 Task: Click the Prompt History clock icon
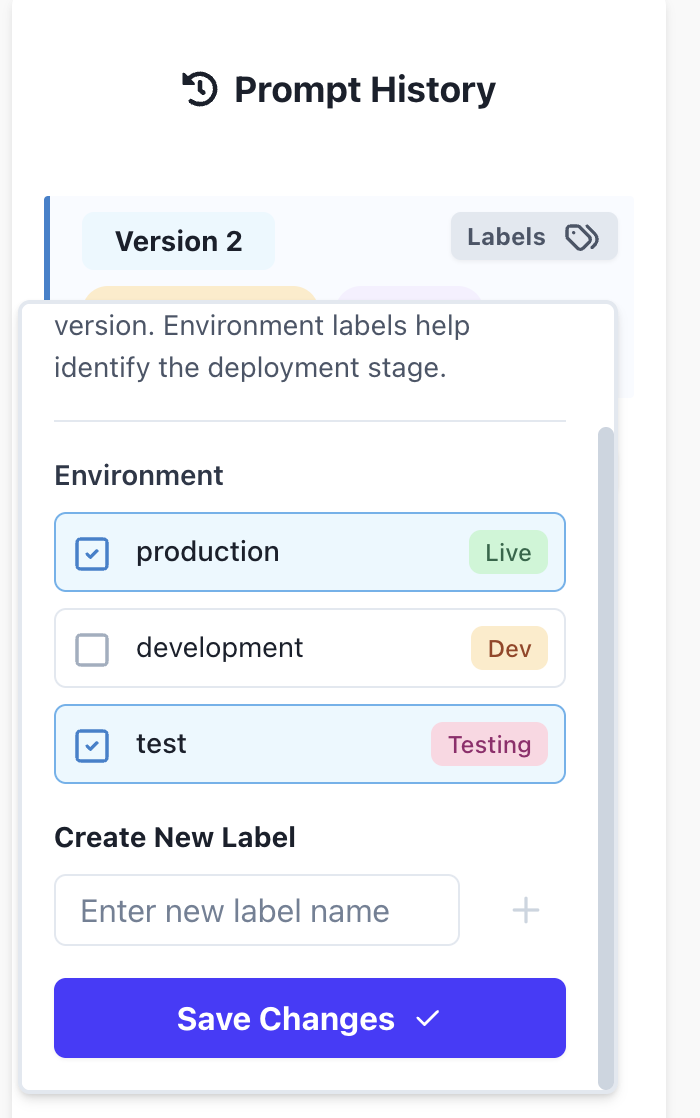[x=200, y=90]
